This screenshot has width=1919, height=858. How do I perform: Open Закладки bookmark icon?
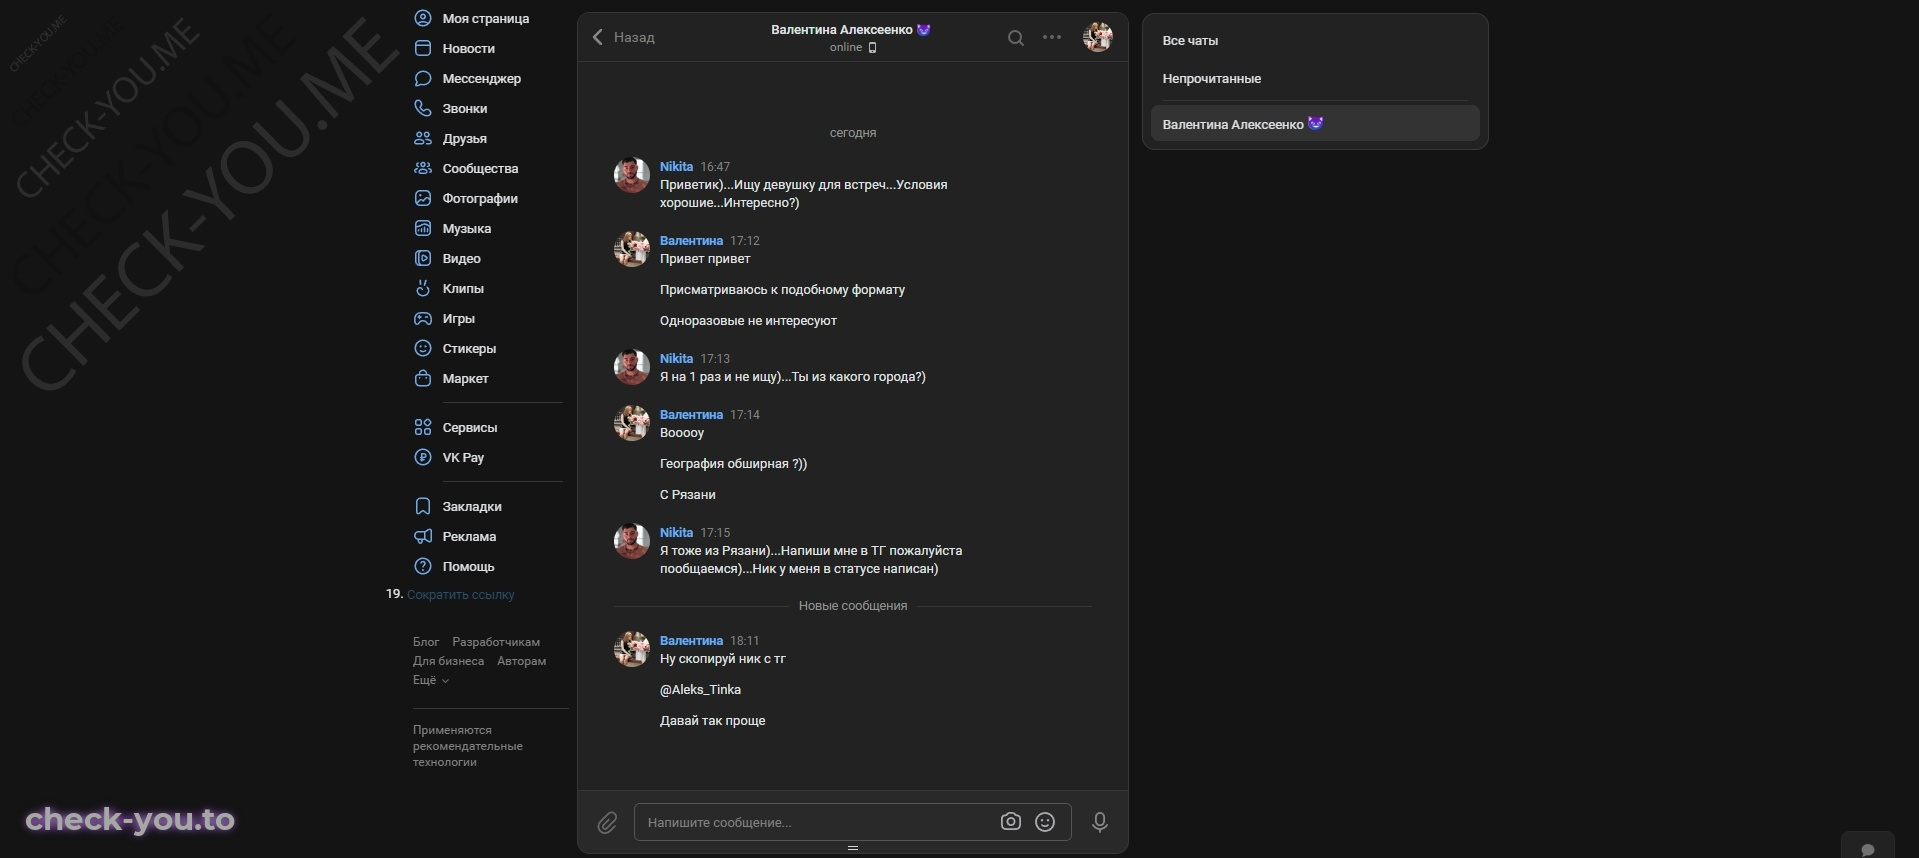click(423, 506)
